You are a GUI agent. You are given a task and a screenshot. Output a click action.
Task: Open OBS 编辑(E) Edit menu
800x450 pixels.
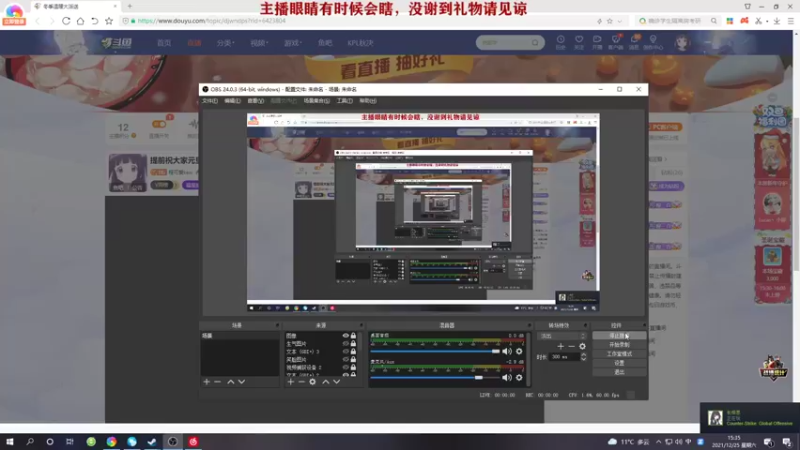click(x=232, y=101)
